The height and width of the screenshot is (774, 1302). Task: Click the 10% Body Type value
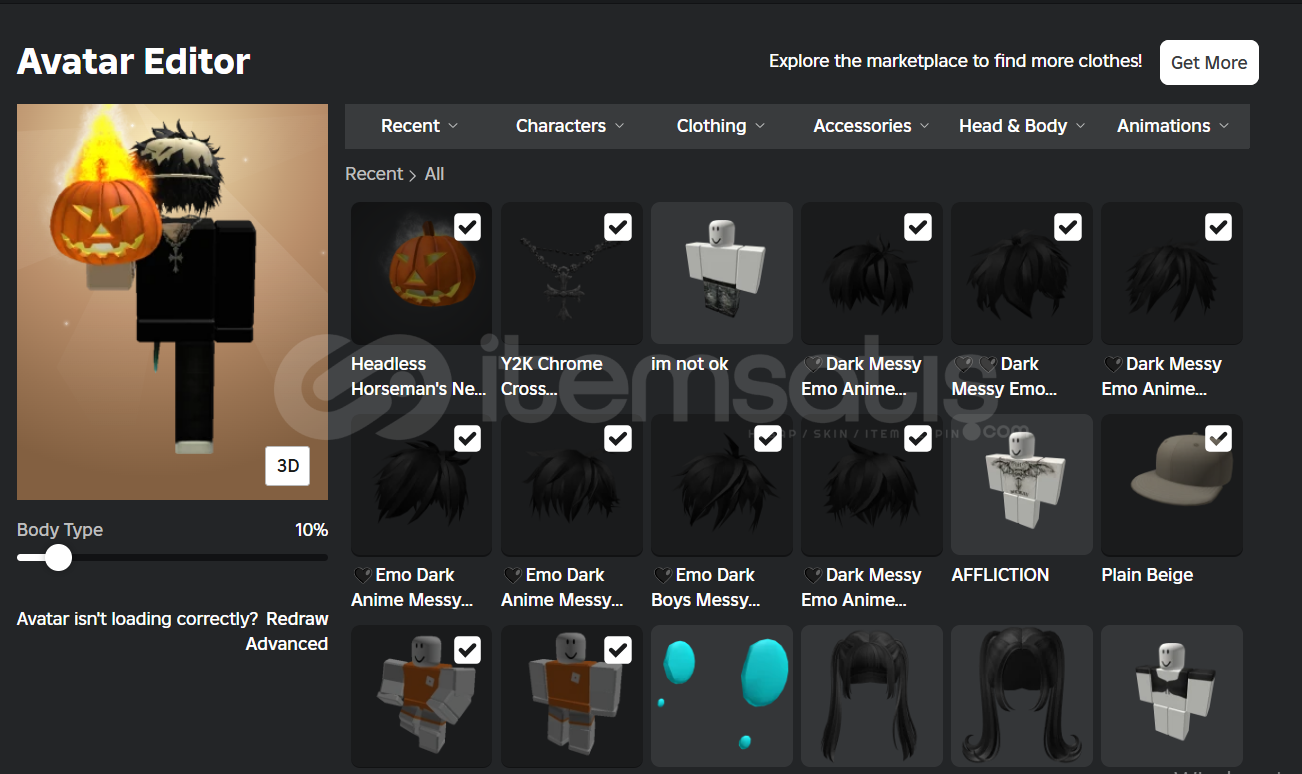(311, 530)
